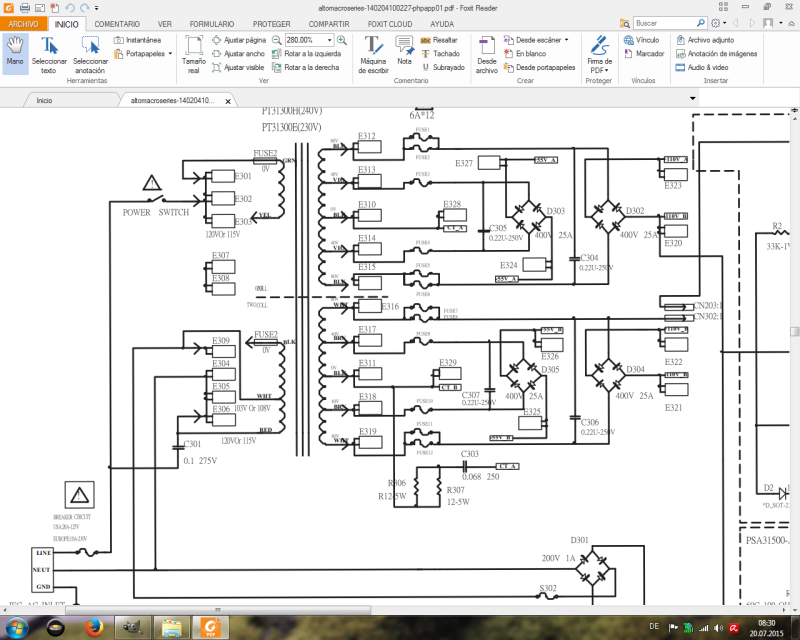Click the zoom percentage field
Screen dimensions: 800x640
[x=305, y=40]
